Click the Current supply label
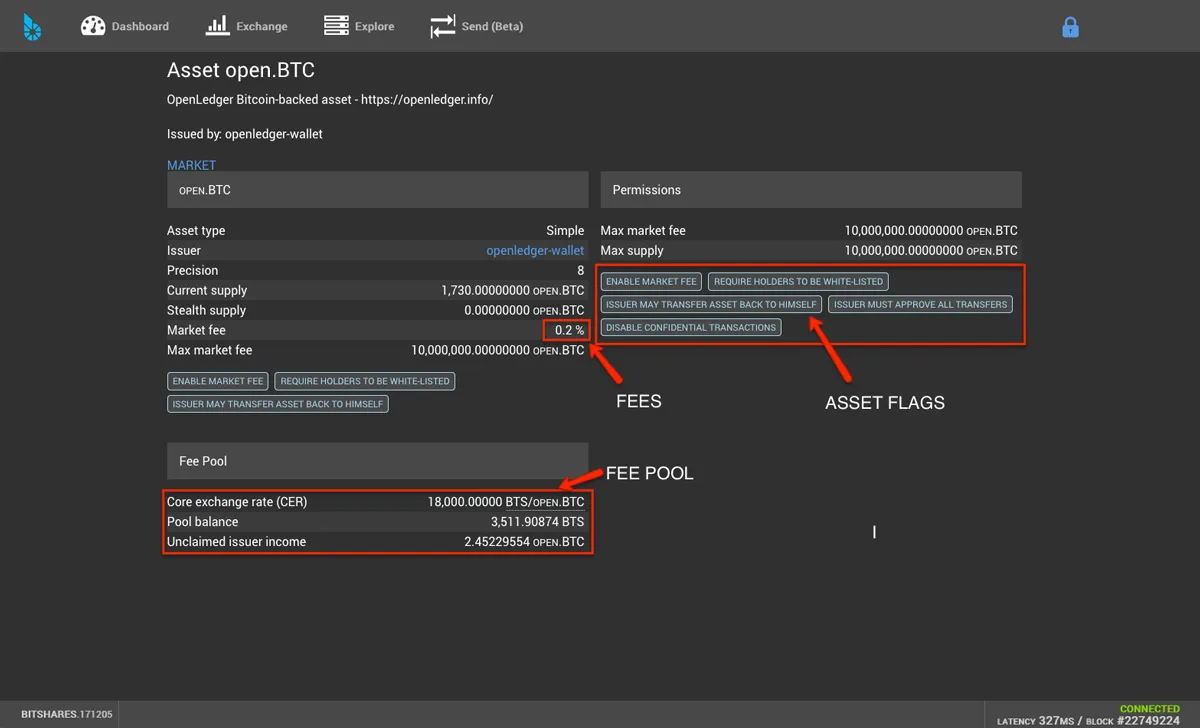 click(x=207, y=290)
